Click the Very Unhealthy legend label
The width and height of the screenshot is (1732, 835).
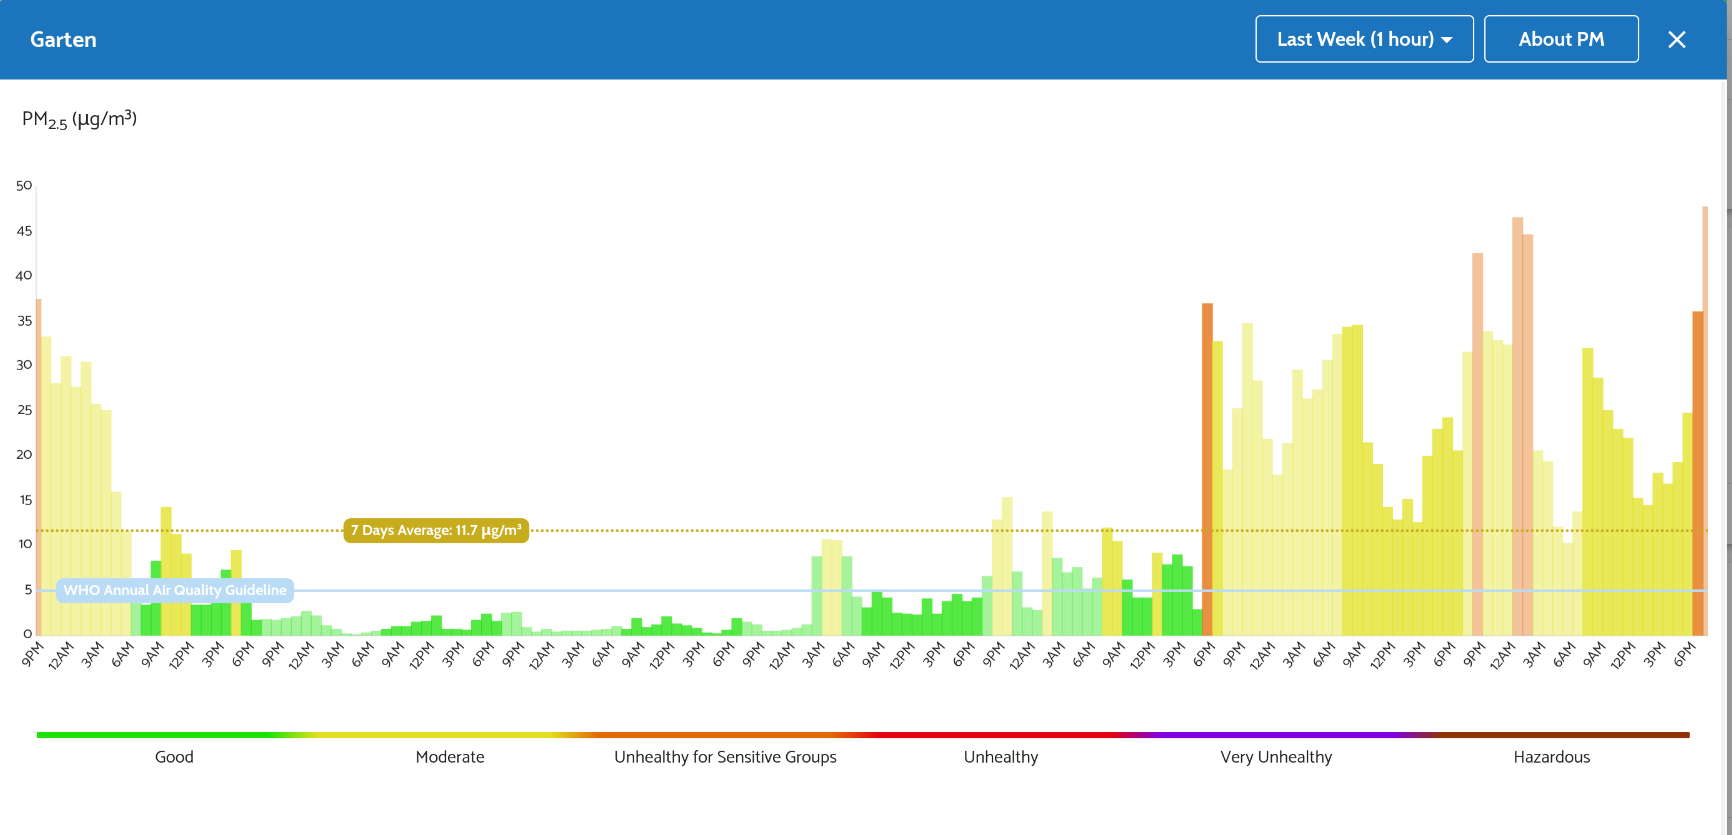point(1276,757)
